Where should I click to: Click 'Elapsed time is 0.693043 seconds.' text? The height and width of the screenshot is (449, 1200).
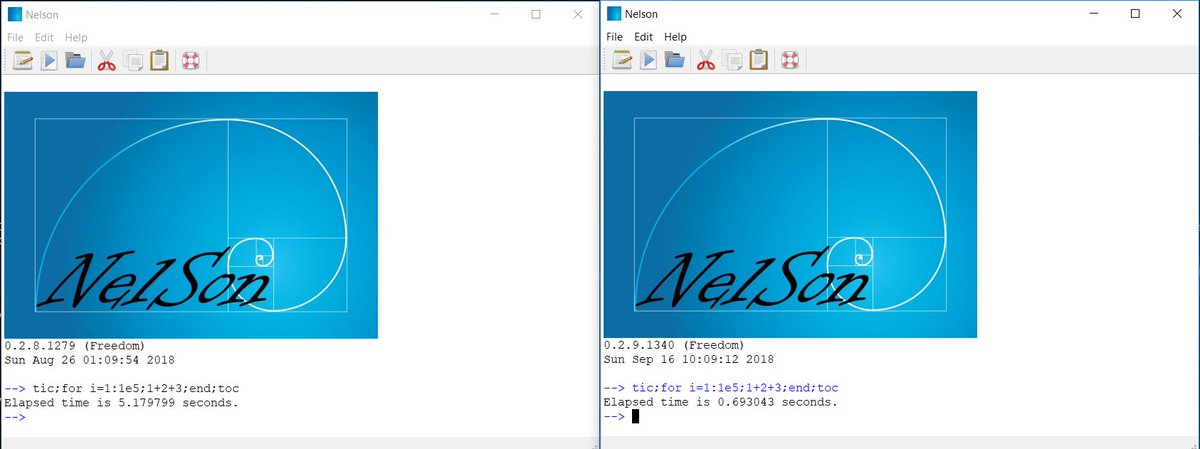click(x=720, y=402)
